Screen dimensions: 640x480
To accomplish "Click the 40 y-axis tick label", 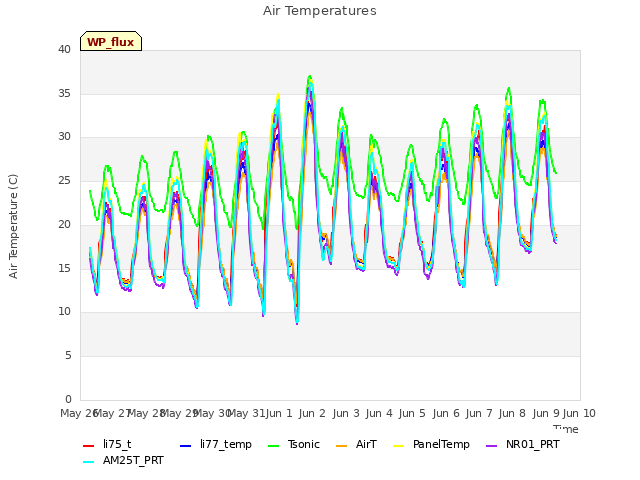I will coord(64,50).
